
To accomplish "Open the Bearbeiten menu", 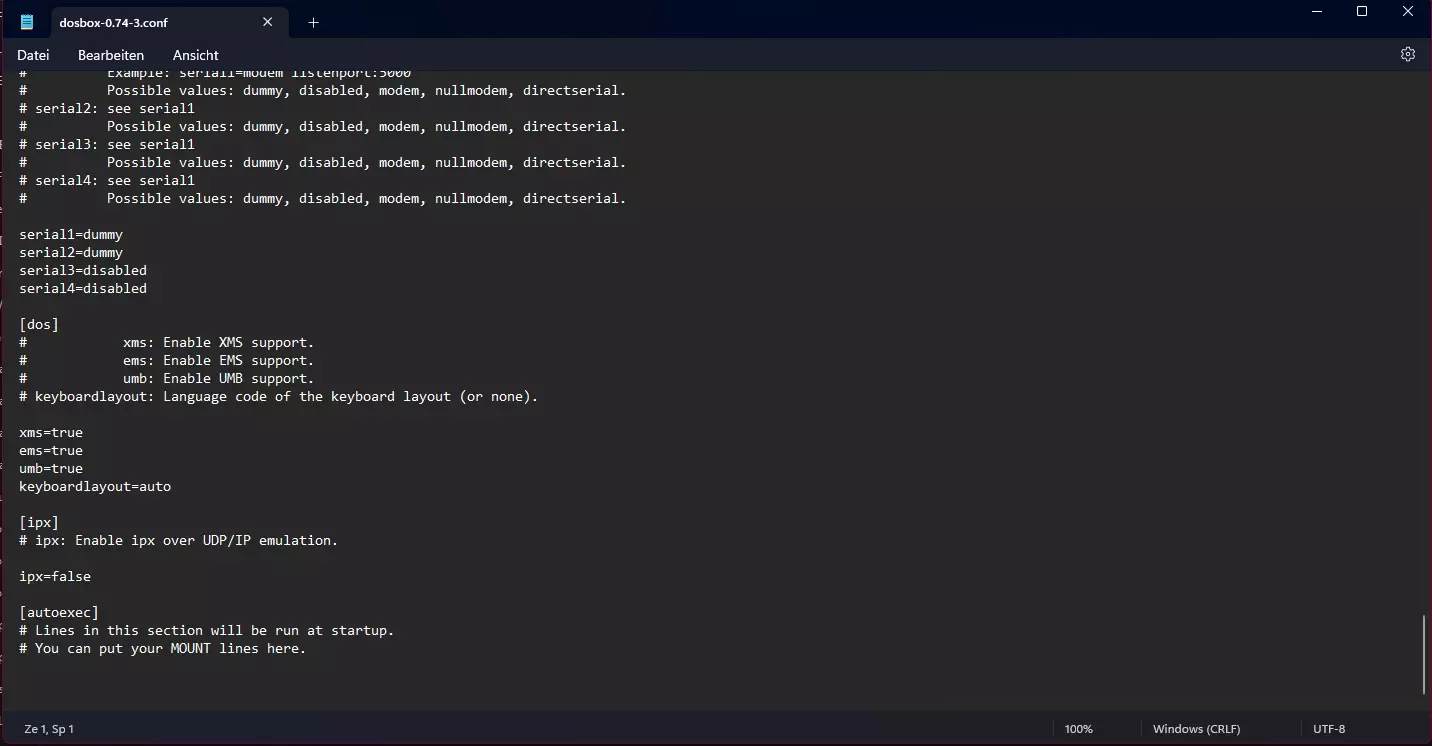I will [111, 55].
